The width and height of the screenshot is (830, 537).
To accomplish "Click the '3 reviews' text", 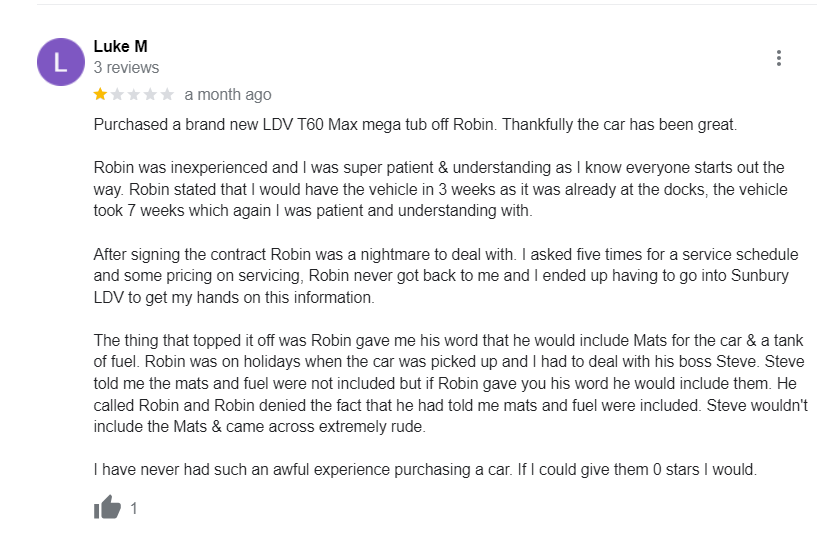I will [126, 67].
